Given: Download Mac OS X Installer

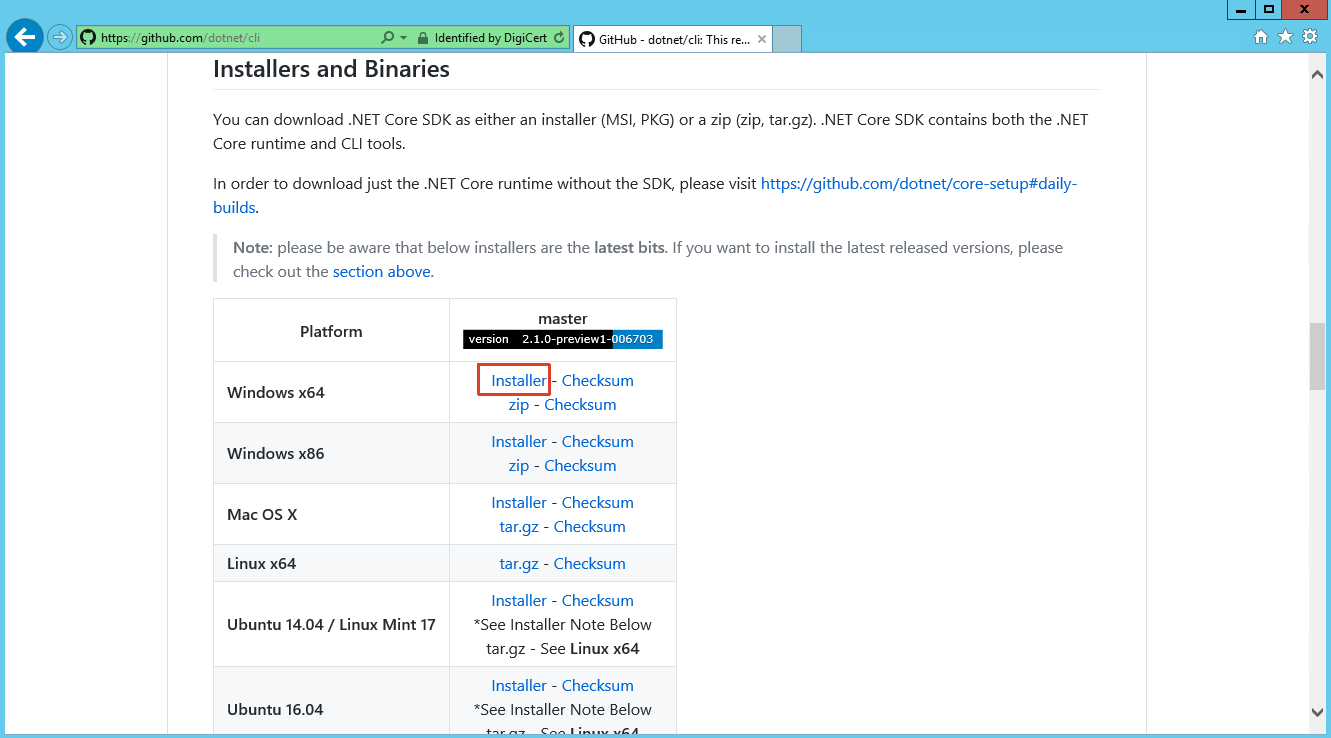Looking at the screenshot, I should pos(519,502).
